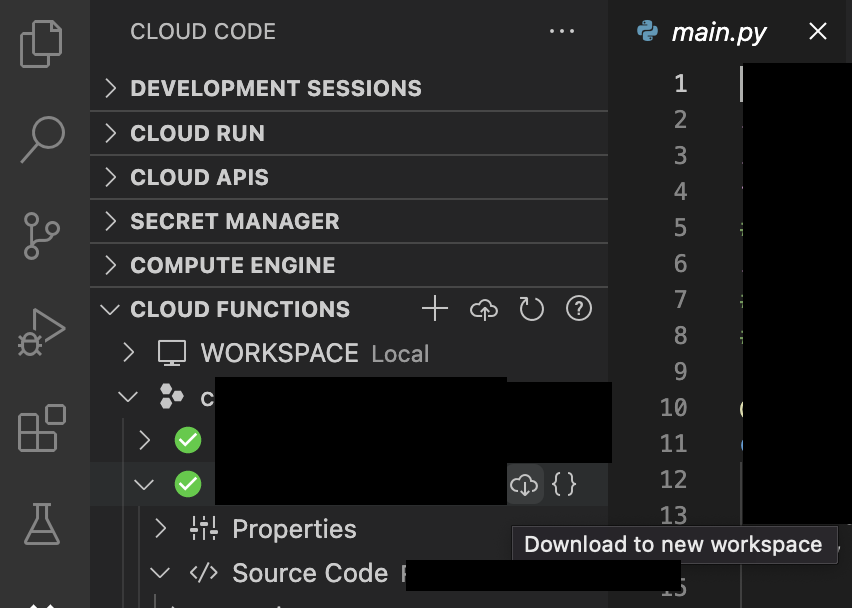The width and height of the screenshot is (852, 608).
Task: Refresh the Cloud Functions list
Action: (531, 309)
